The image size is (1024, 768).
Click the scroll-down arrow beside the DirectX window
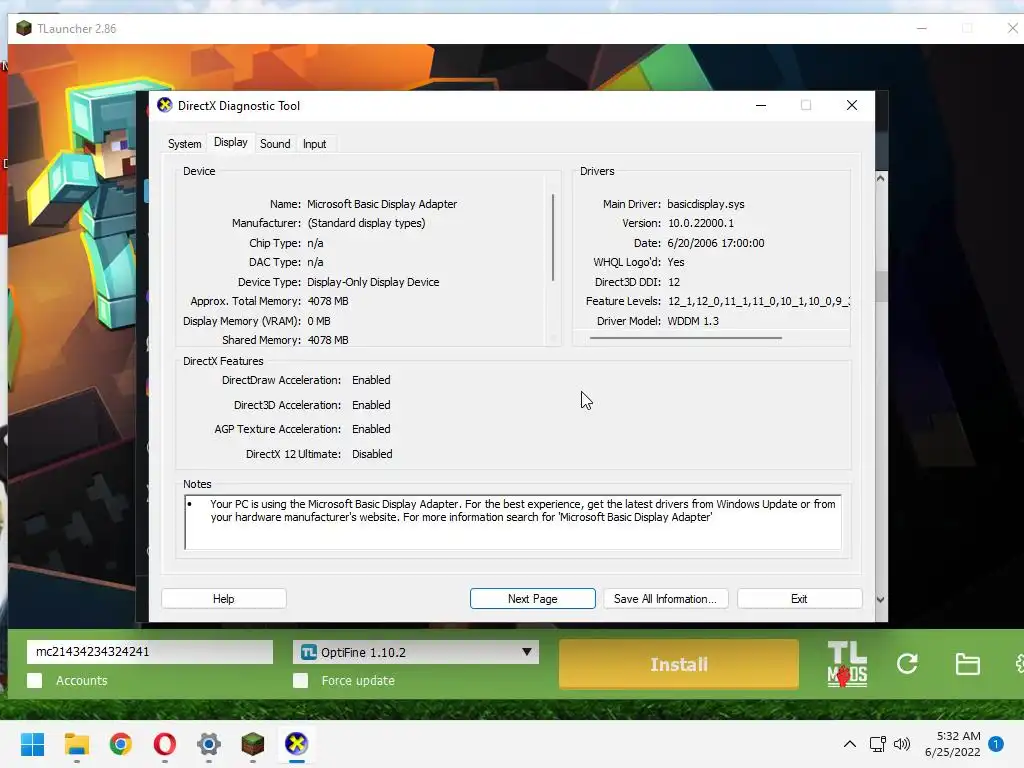coord(880,600)
